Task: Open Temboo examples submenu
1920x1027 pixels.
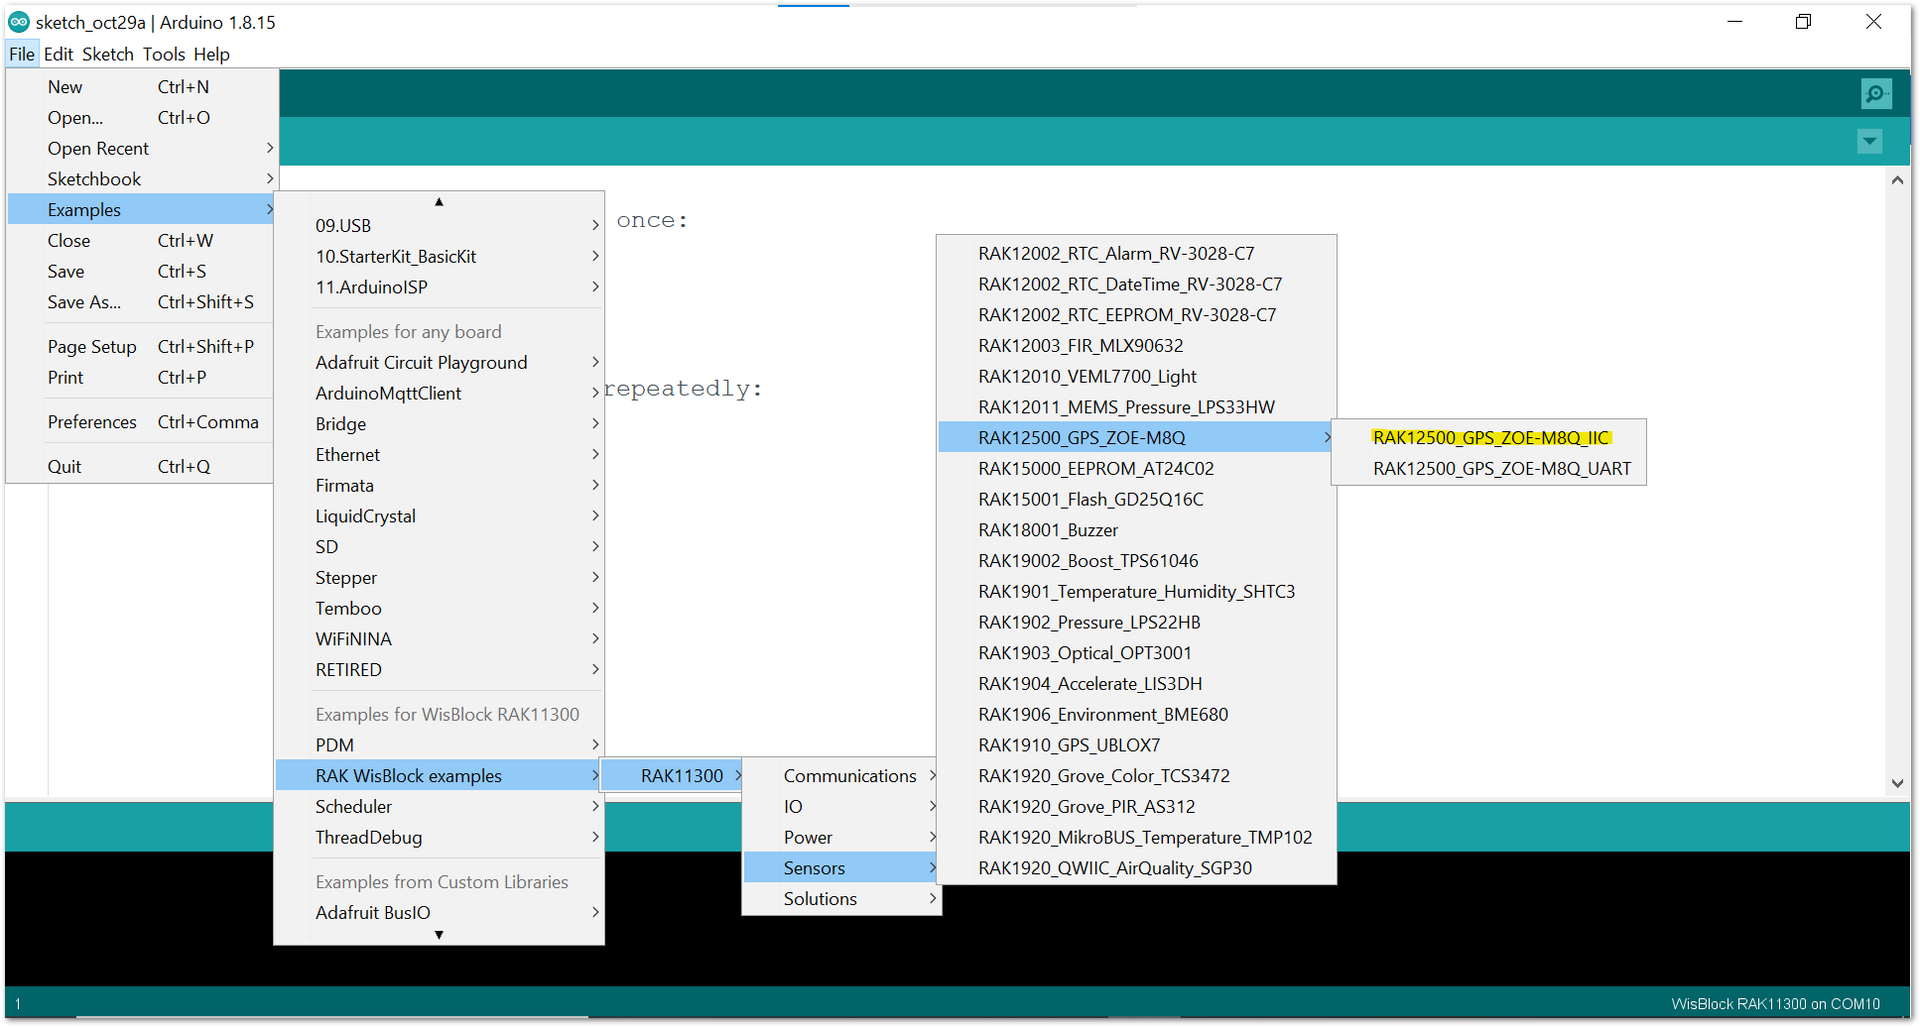Action: point(439,608)
